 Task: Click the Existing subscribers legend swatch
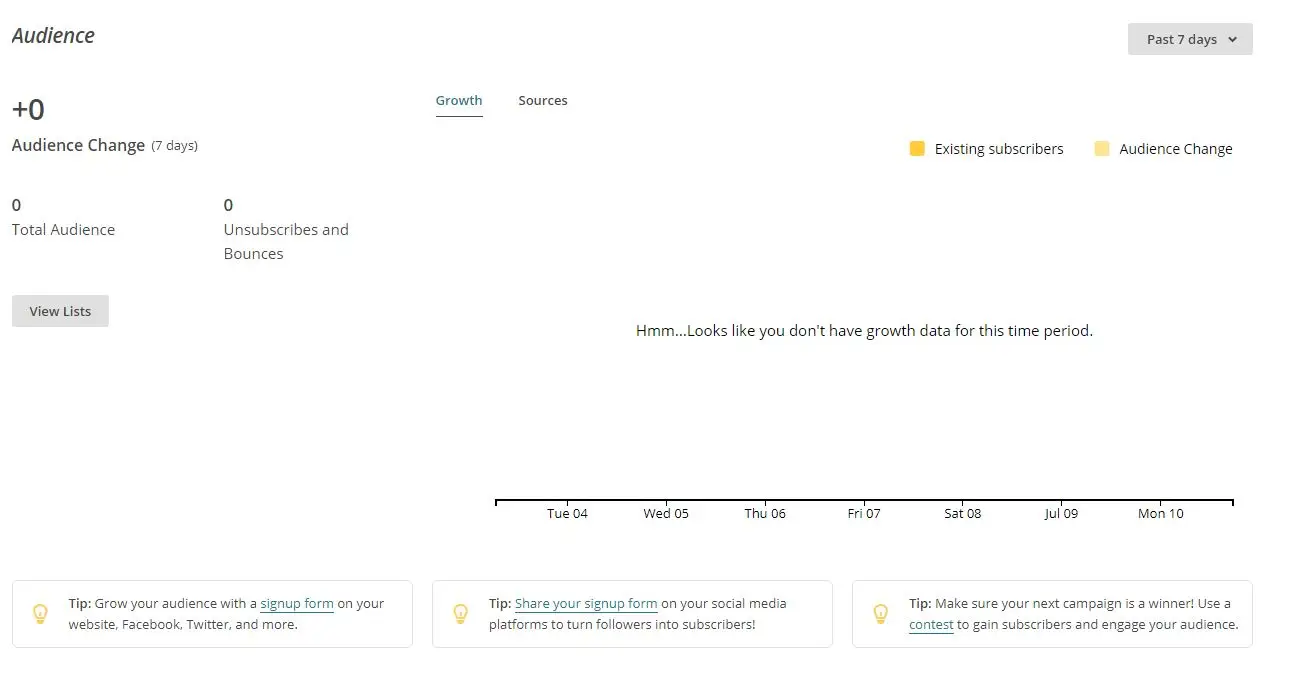point(917,149)
